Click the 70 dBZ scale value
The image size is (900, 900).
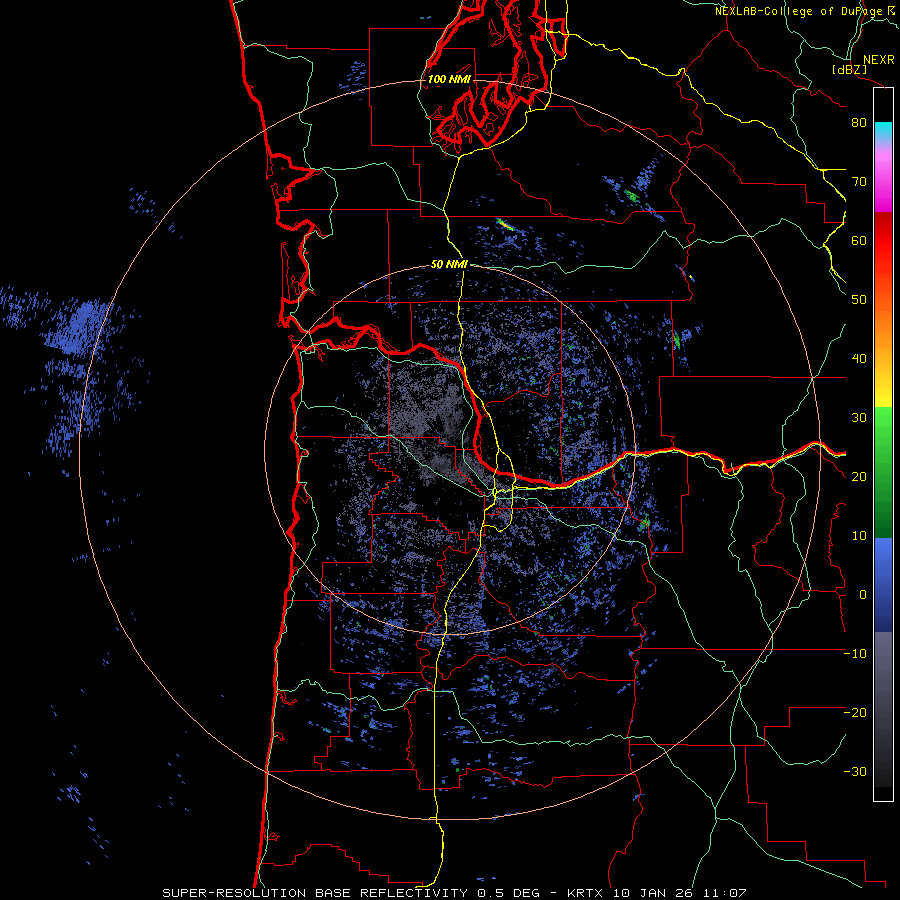pos(859,182)
